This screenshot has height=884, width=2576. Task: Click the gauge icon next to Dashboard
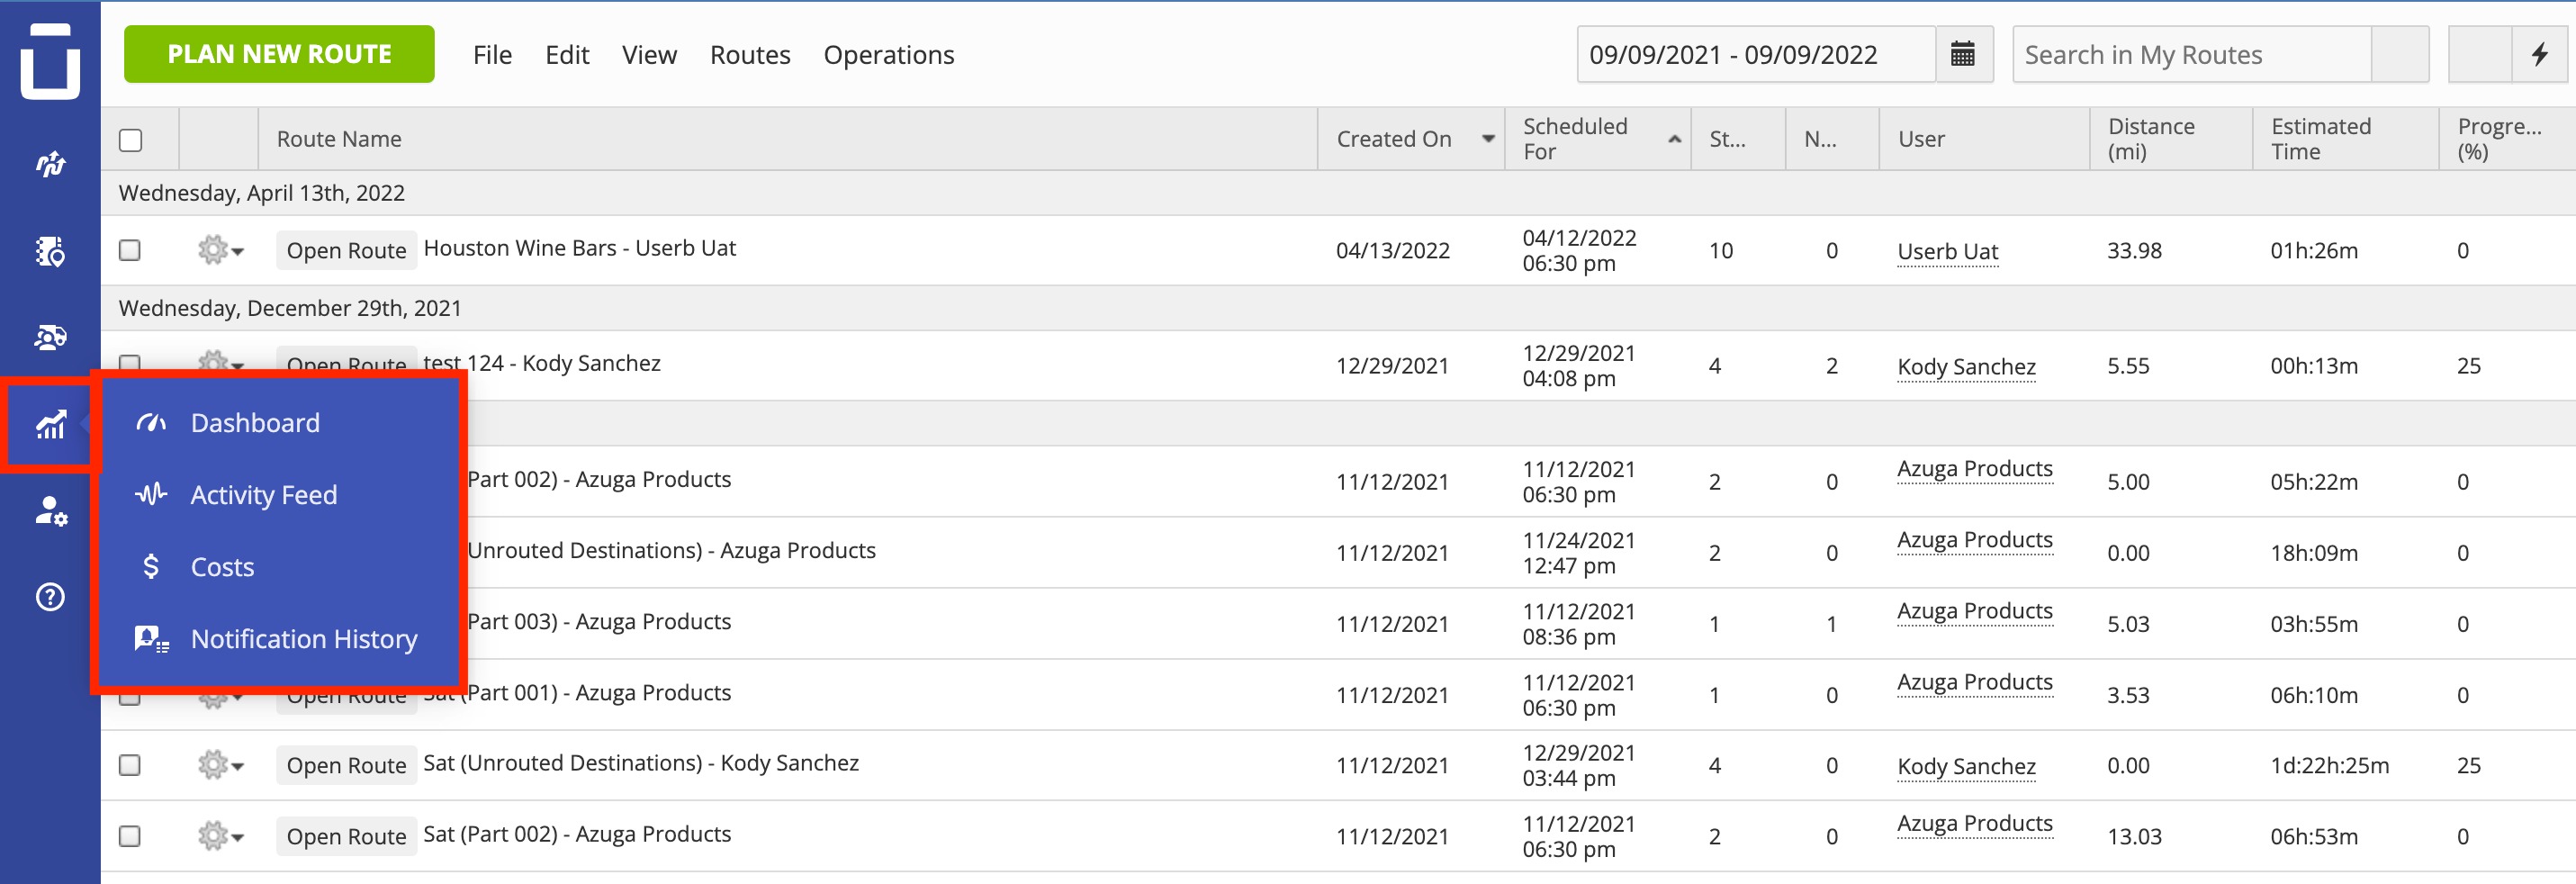[x=151, y=423]
